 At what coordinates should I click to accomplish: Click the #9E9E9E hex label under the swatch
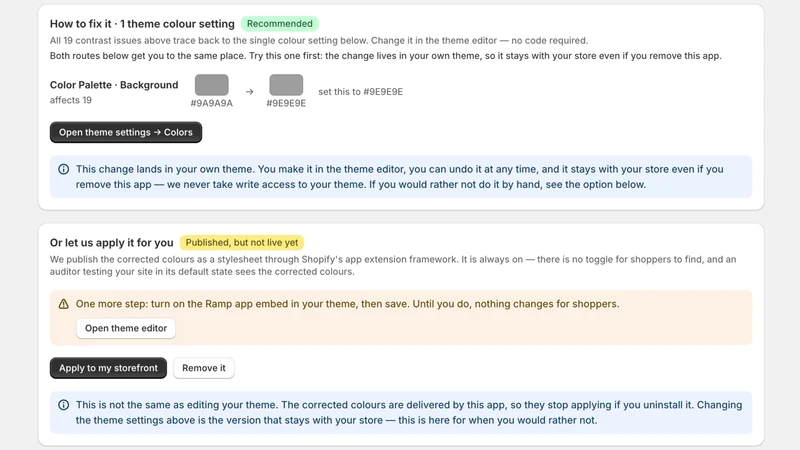coord(286,103)
